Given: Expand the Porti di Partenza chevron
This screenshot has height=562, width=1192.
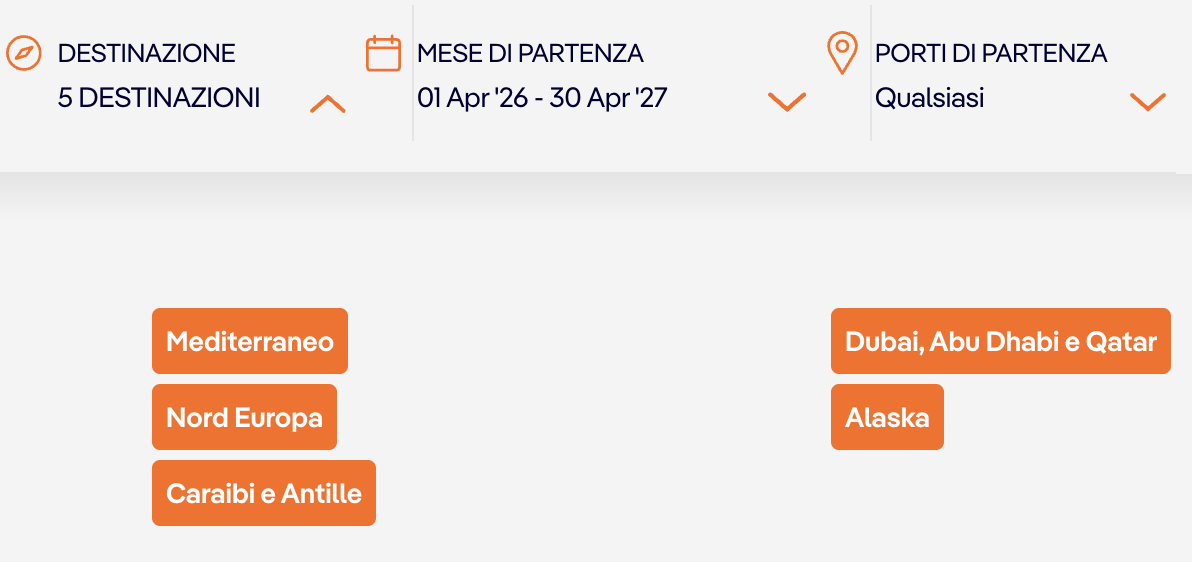Looking at the screenshot, I should [x=1147, y=101].
